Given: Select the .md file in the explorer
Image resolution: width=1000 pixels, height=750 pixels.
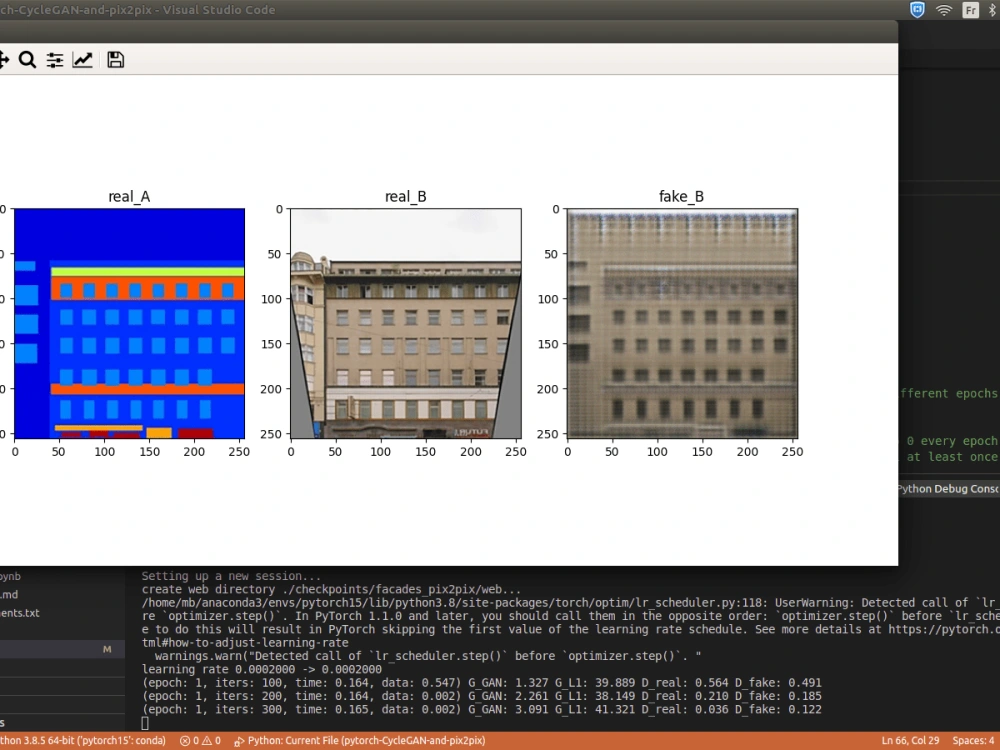Looking at the screenshot, I should [x=9, y=594].
